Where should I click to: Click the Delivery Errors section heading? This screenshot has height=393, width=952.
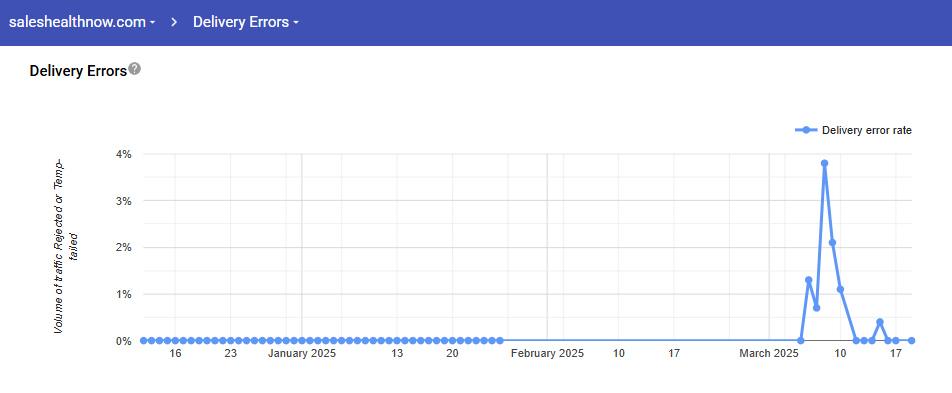pos(78,71)
